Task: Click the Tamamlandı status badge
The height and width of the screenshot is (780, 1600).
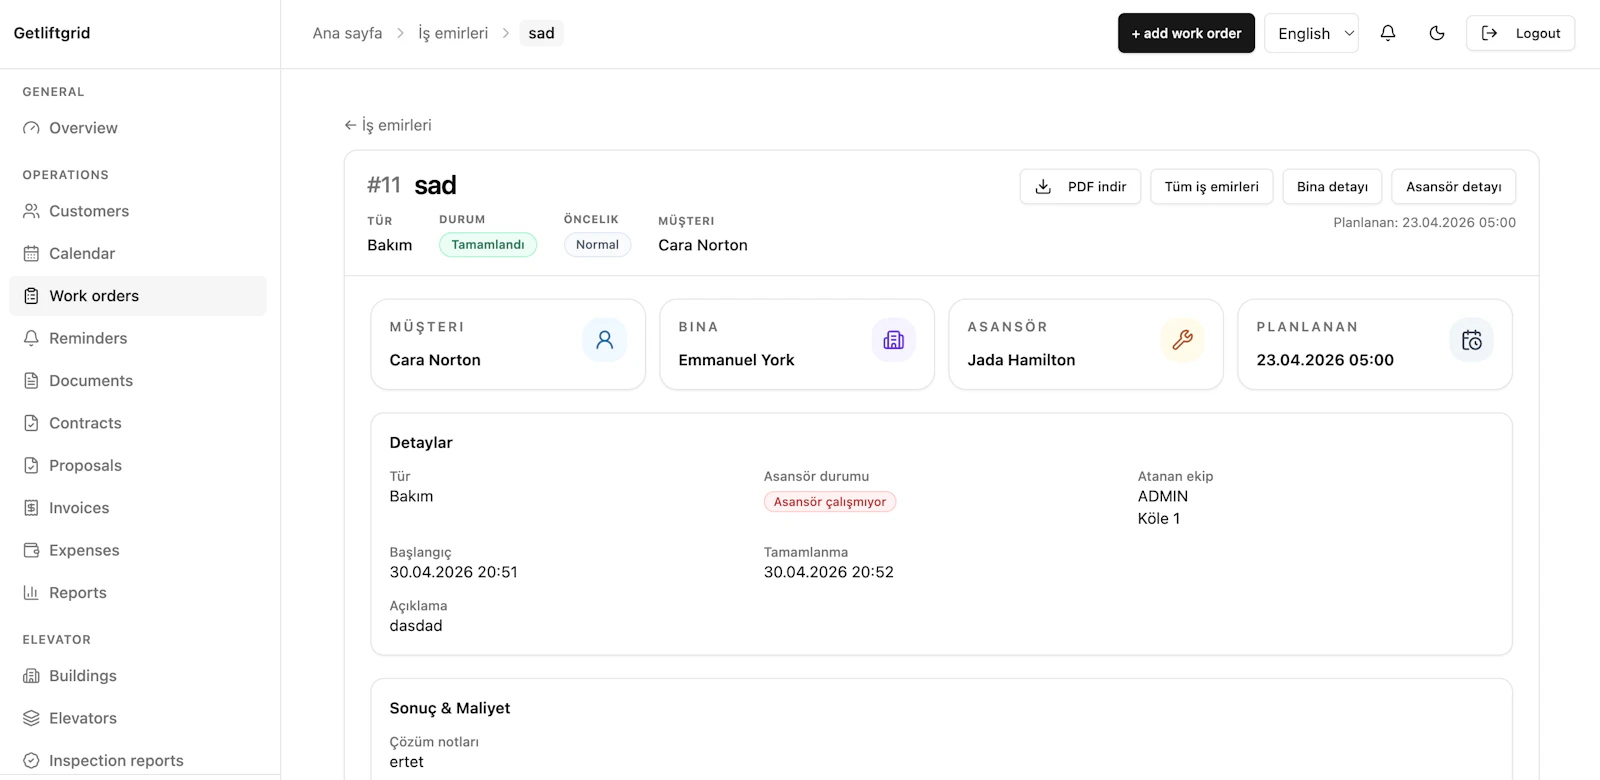Action: [488, 245]
